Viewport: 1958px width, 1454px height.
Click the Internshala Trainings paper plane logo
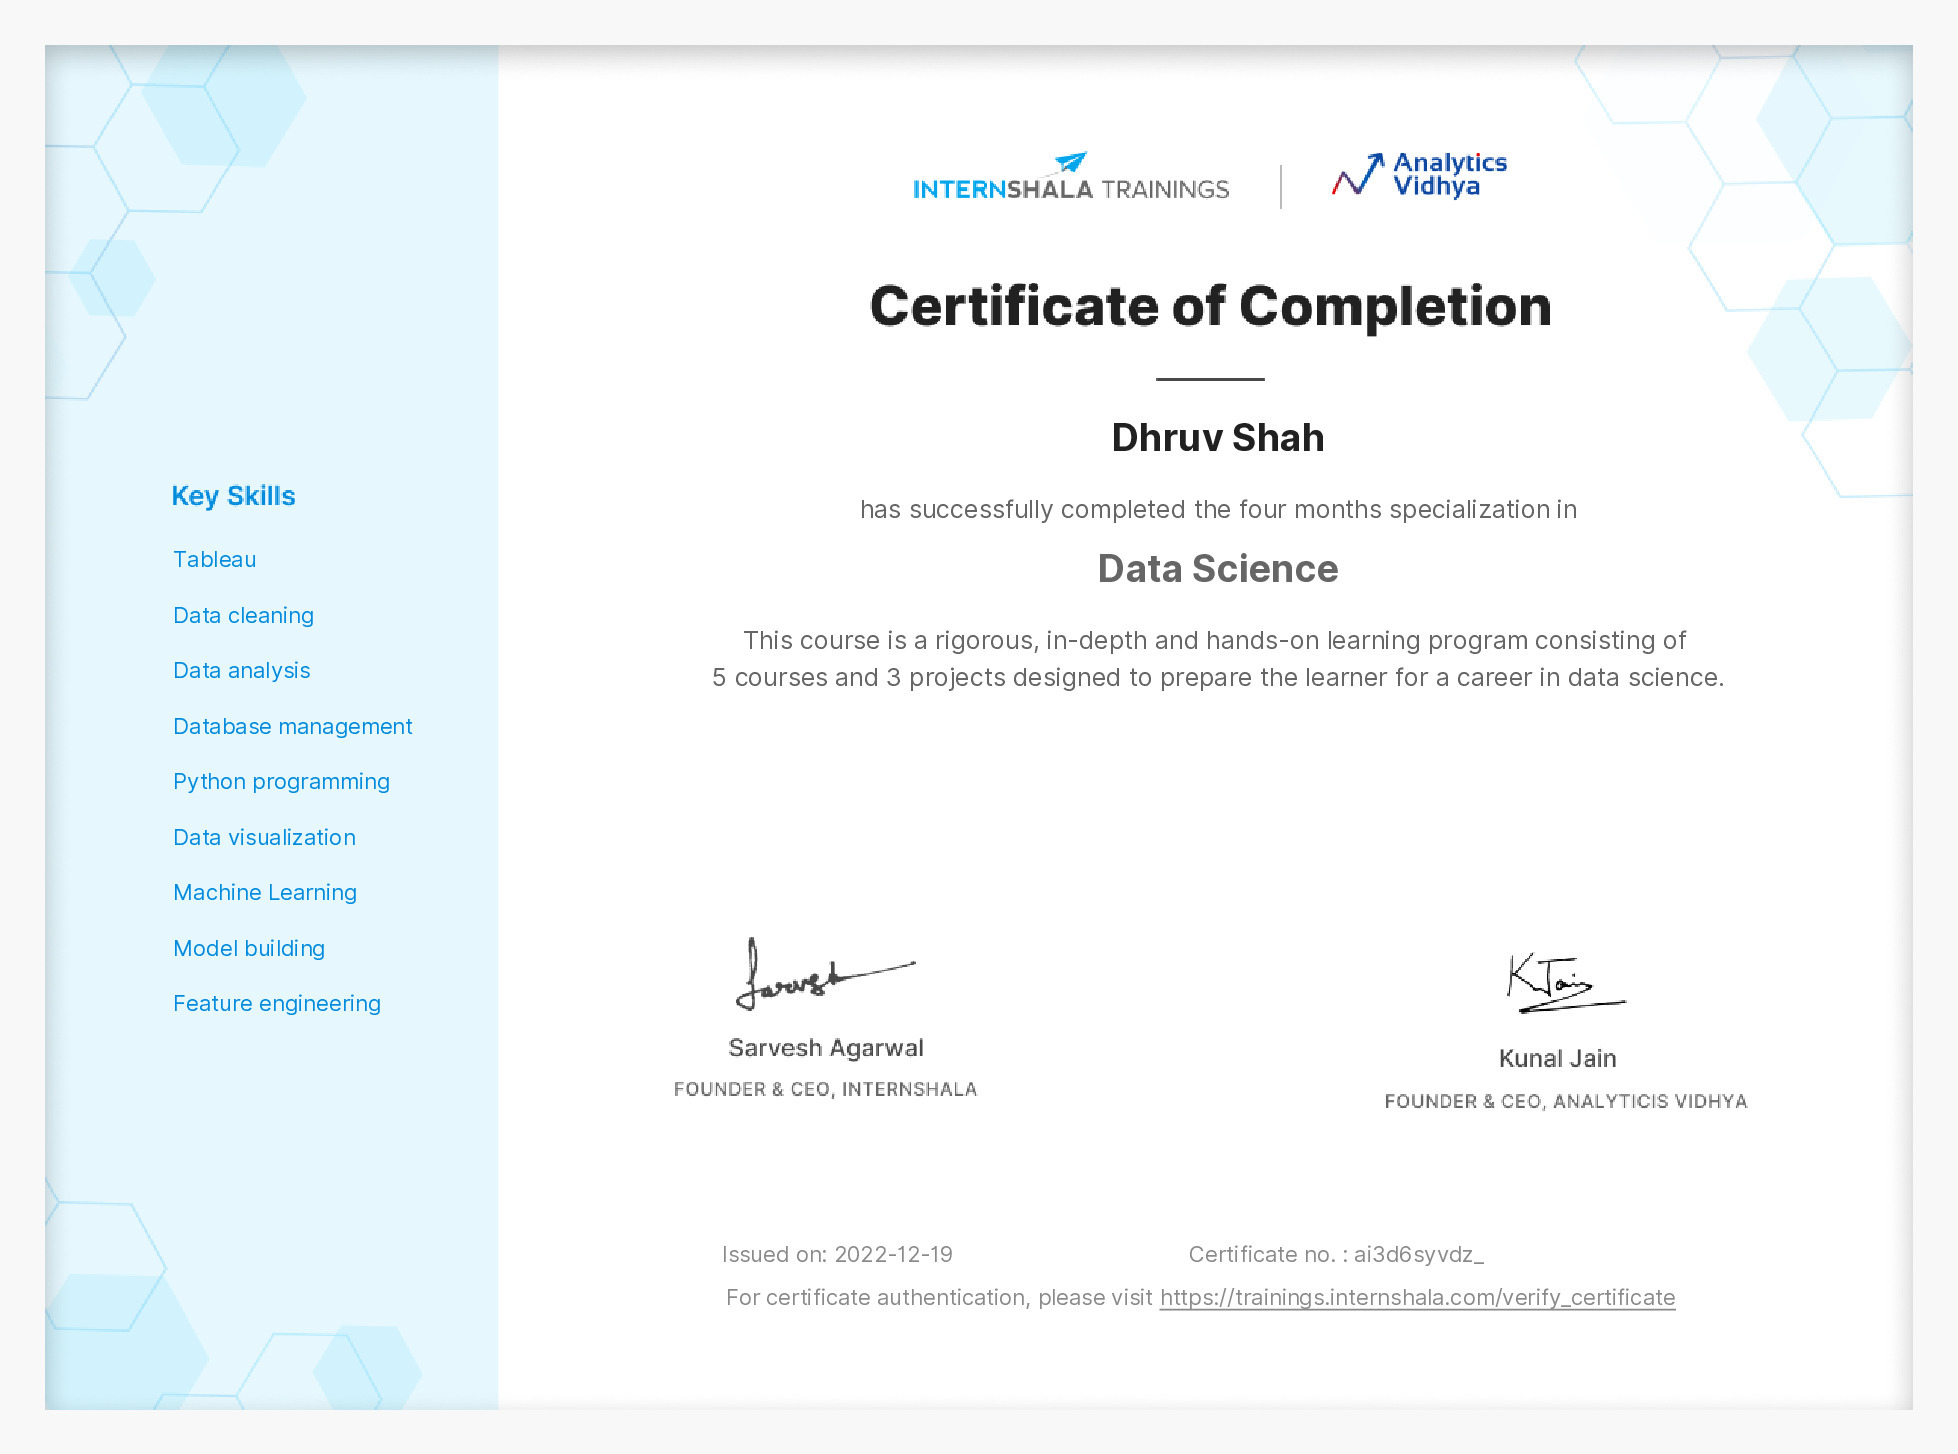pyautogui.click(x=1069, y=160)
